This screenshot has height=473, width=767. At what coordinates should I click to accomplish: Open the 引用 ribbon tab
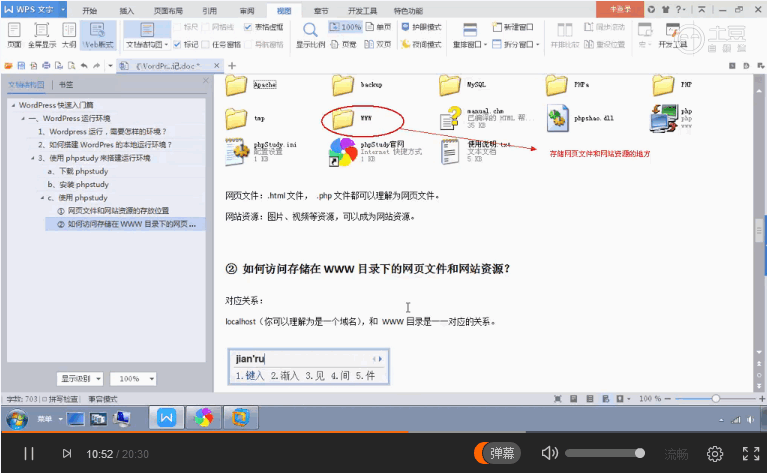[x=209, y=10]
